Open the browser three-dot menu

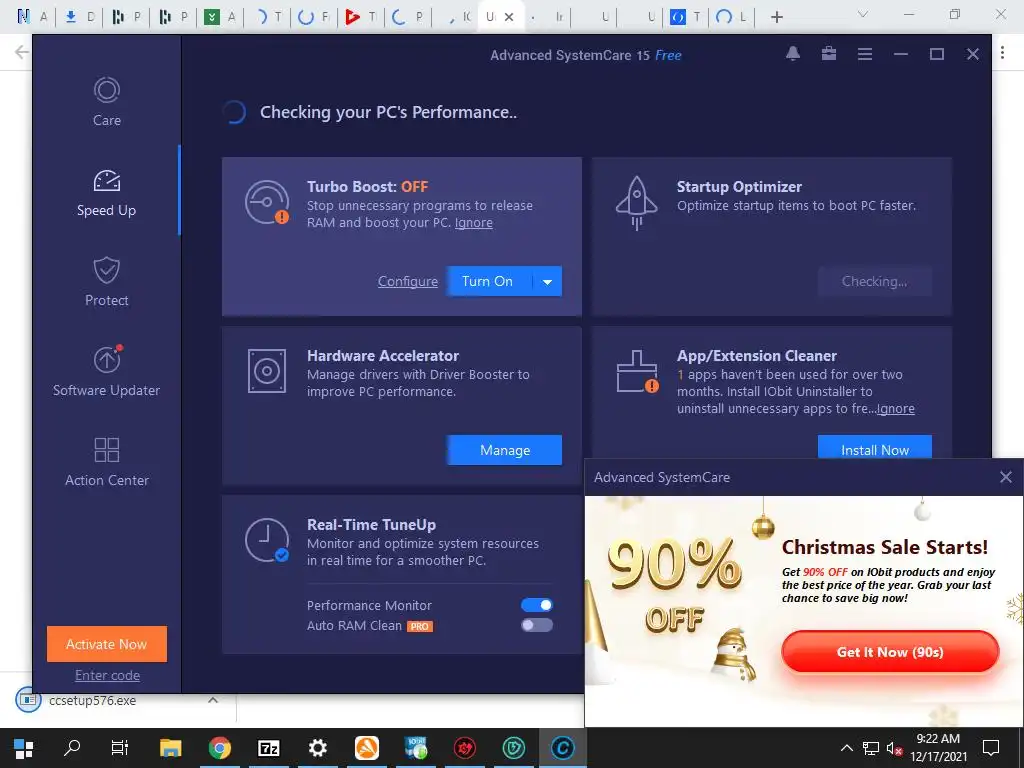tap(1002, 53)
